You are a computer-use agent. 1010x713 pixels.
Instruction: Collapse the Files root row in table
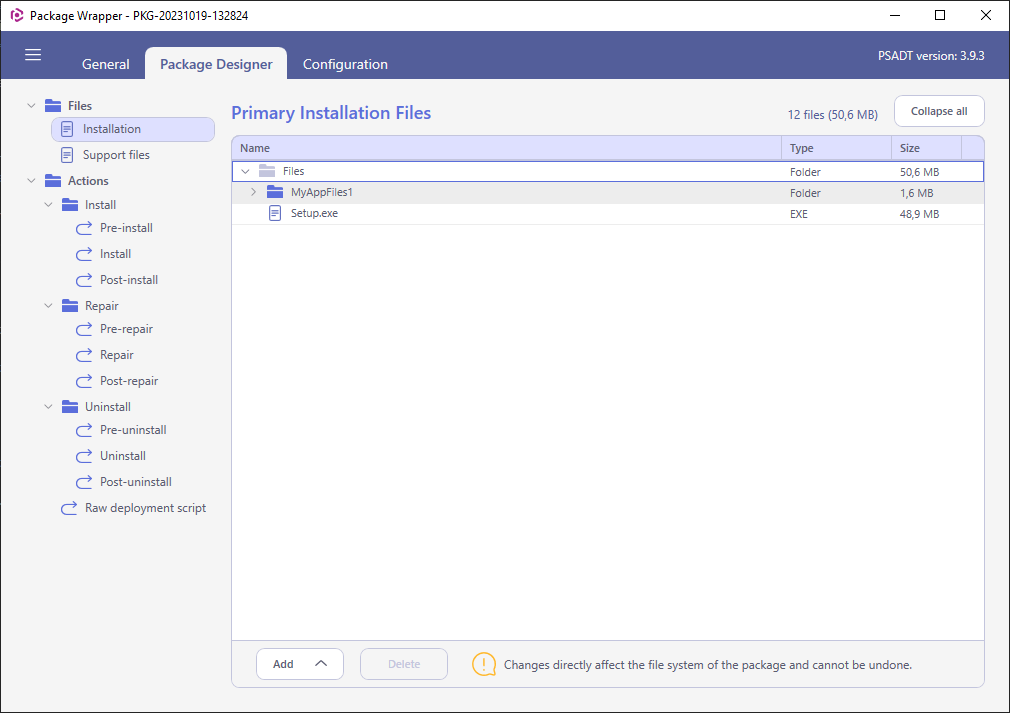tap(245, 171)
